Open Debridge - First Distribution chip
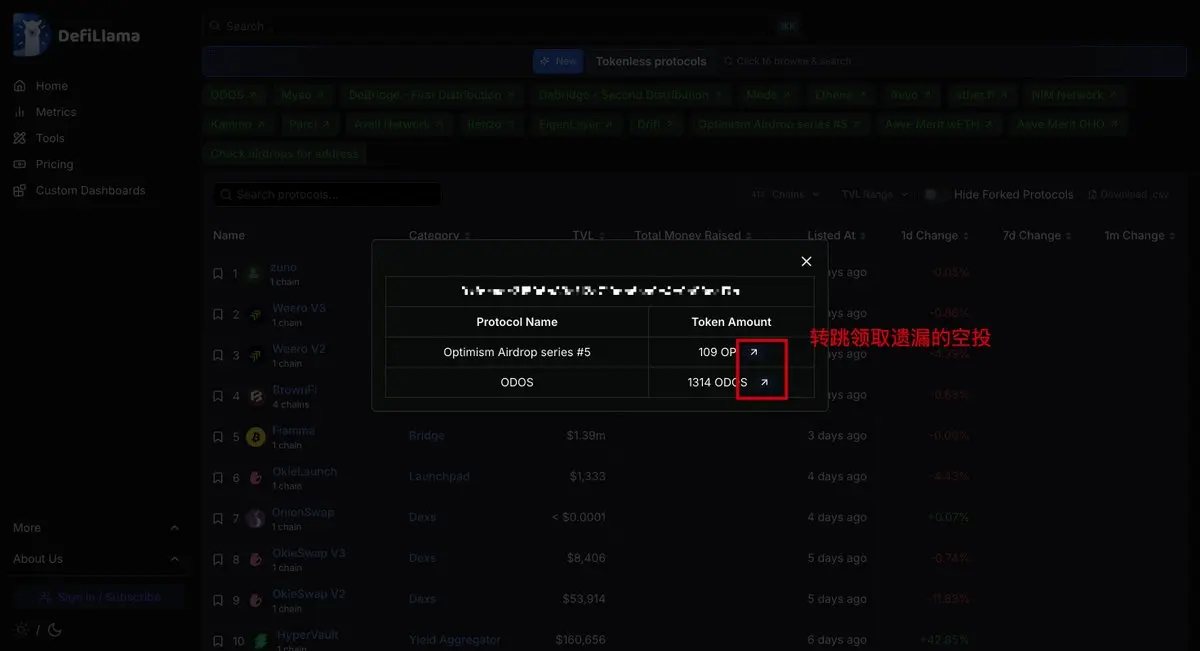Screen dimensions: 1200x651 432,95
